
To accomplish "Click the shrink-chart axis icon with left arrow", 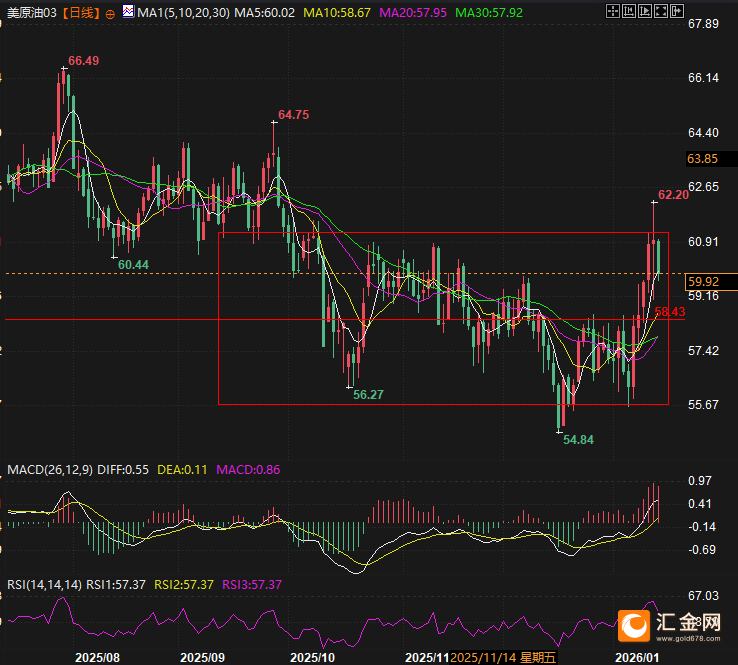I will [x=628, y=11].
